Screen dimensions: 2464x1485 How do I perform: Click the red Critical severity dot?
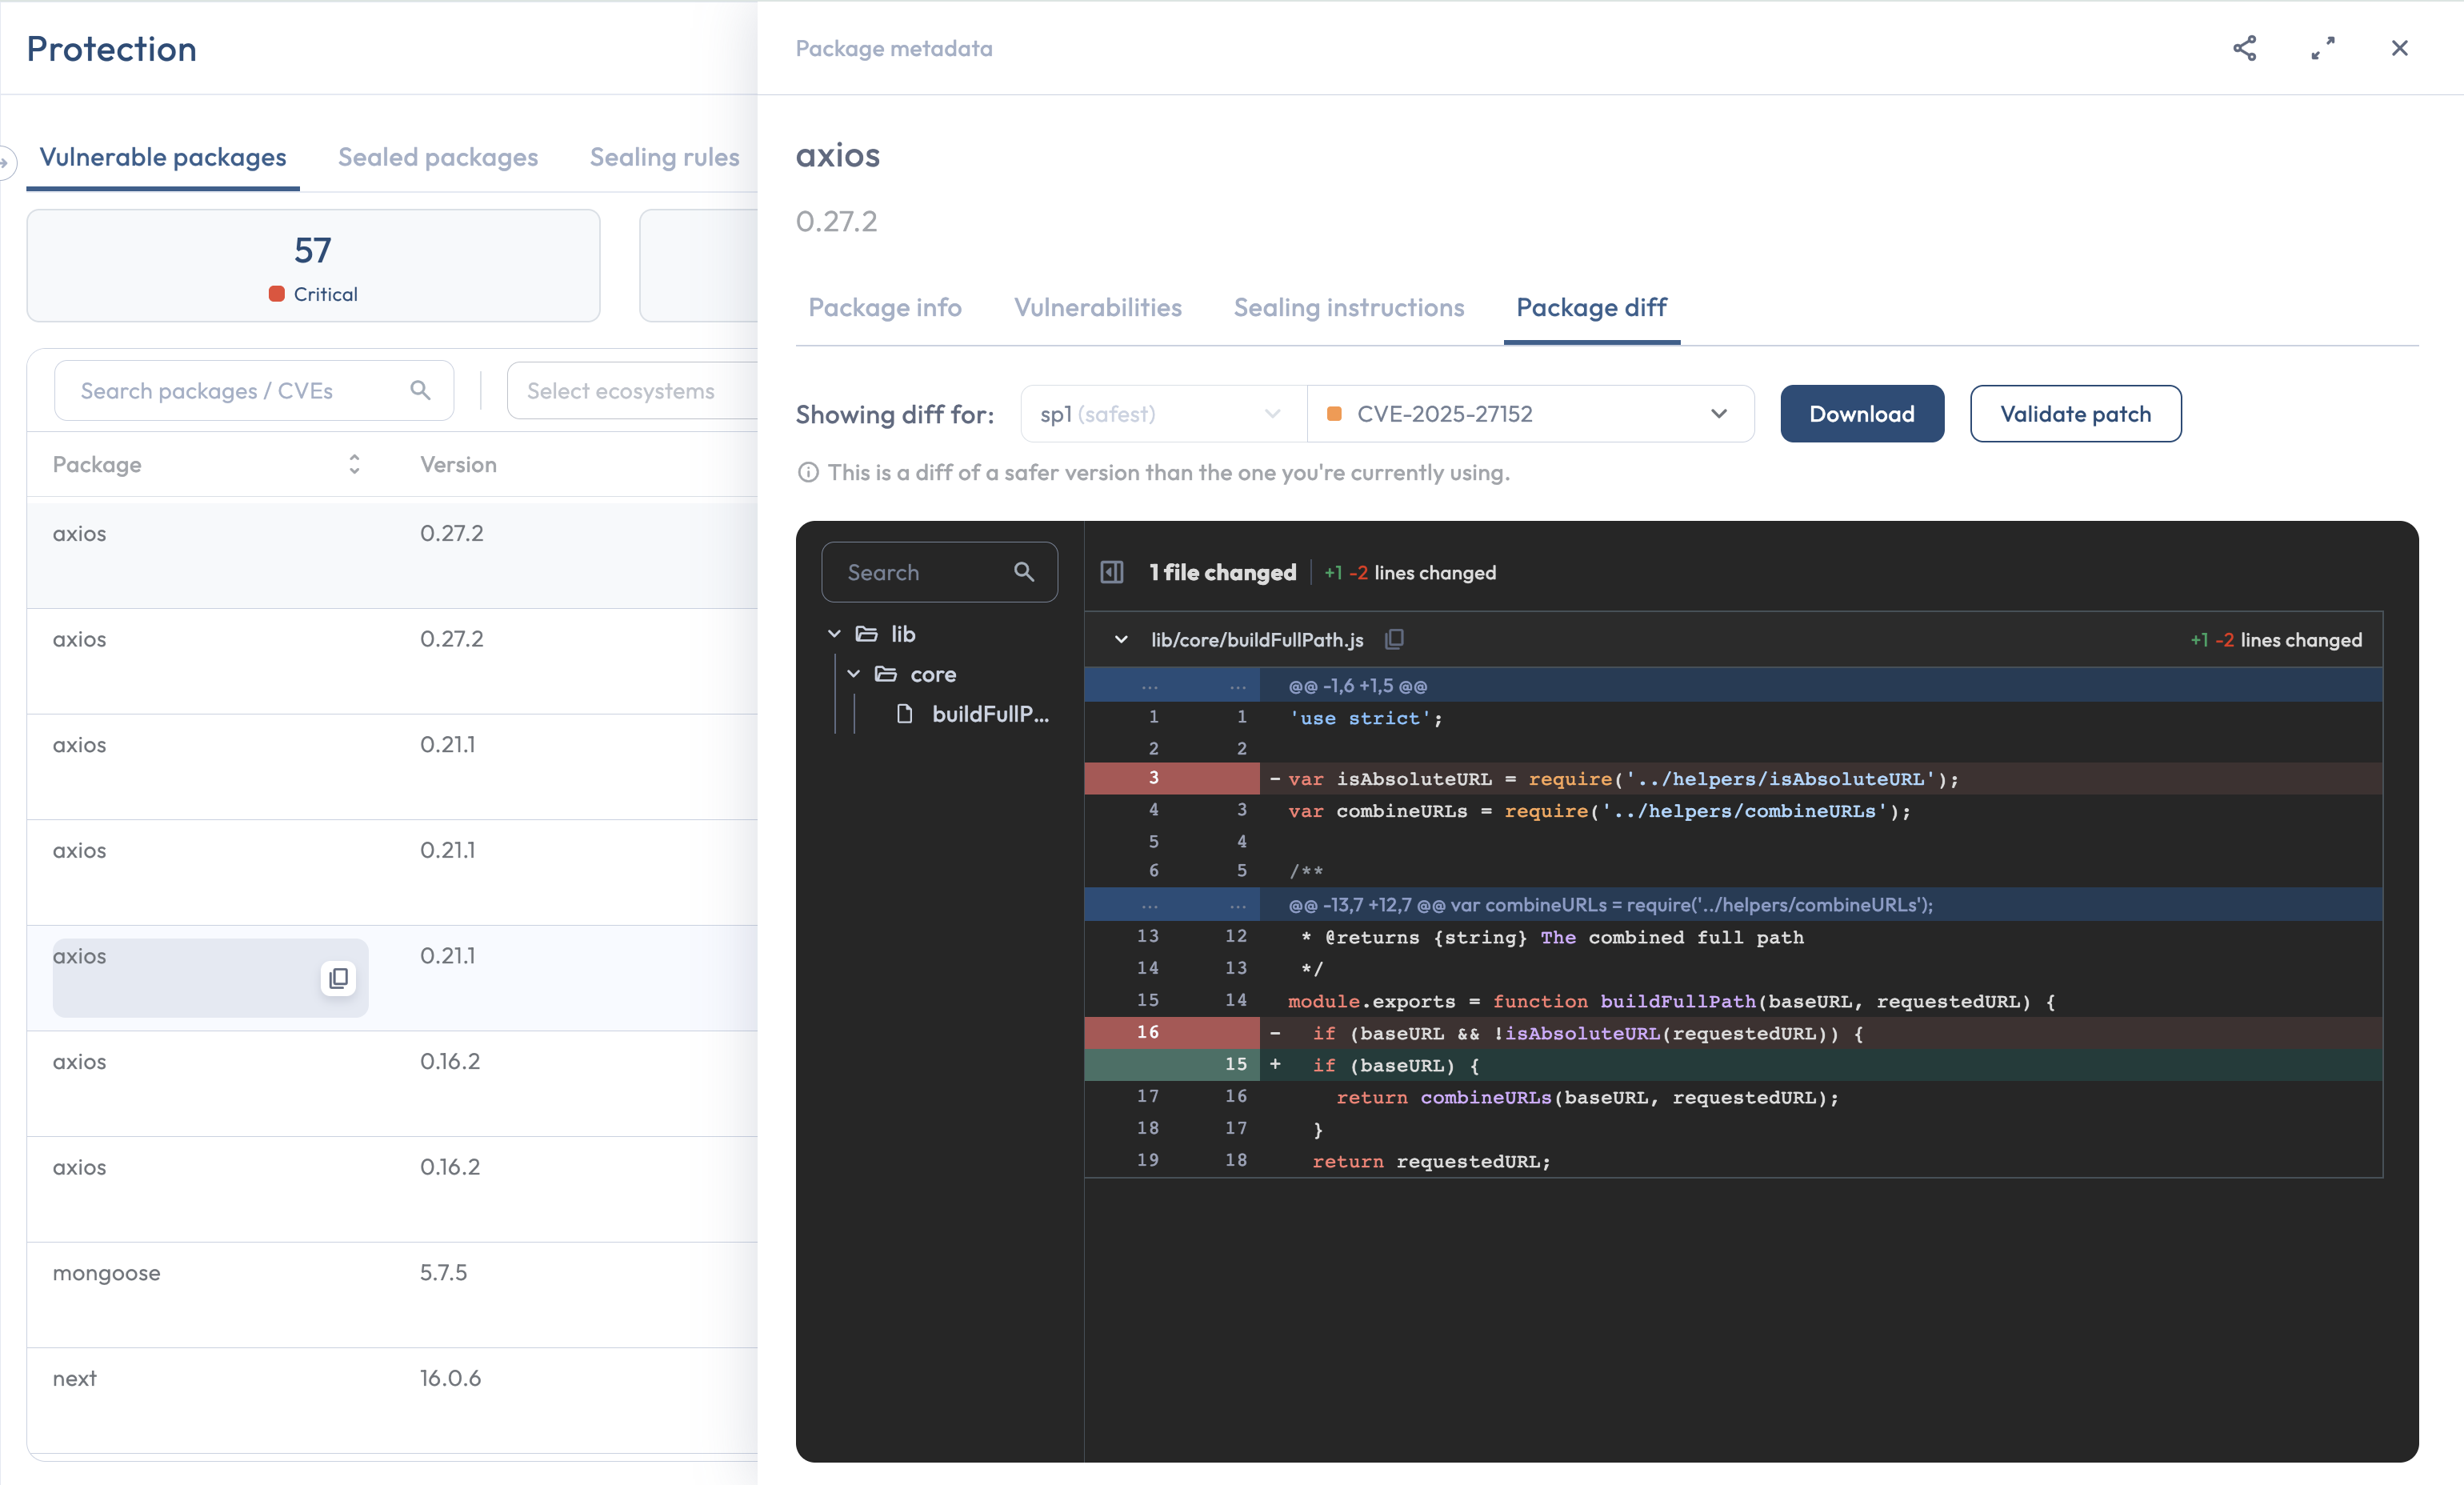click(277, 294)
